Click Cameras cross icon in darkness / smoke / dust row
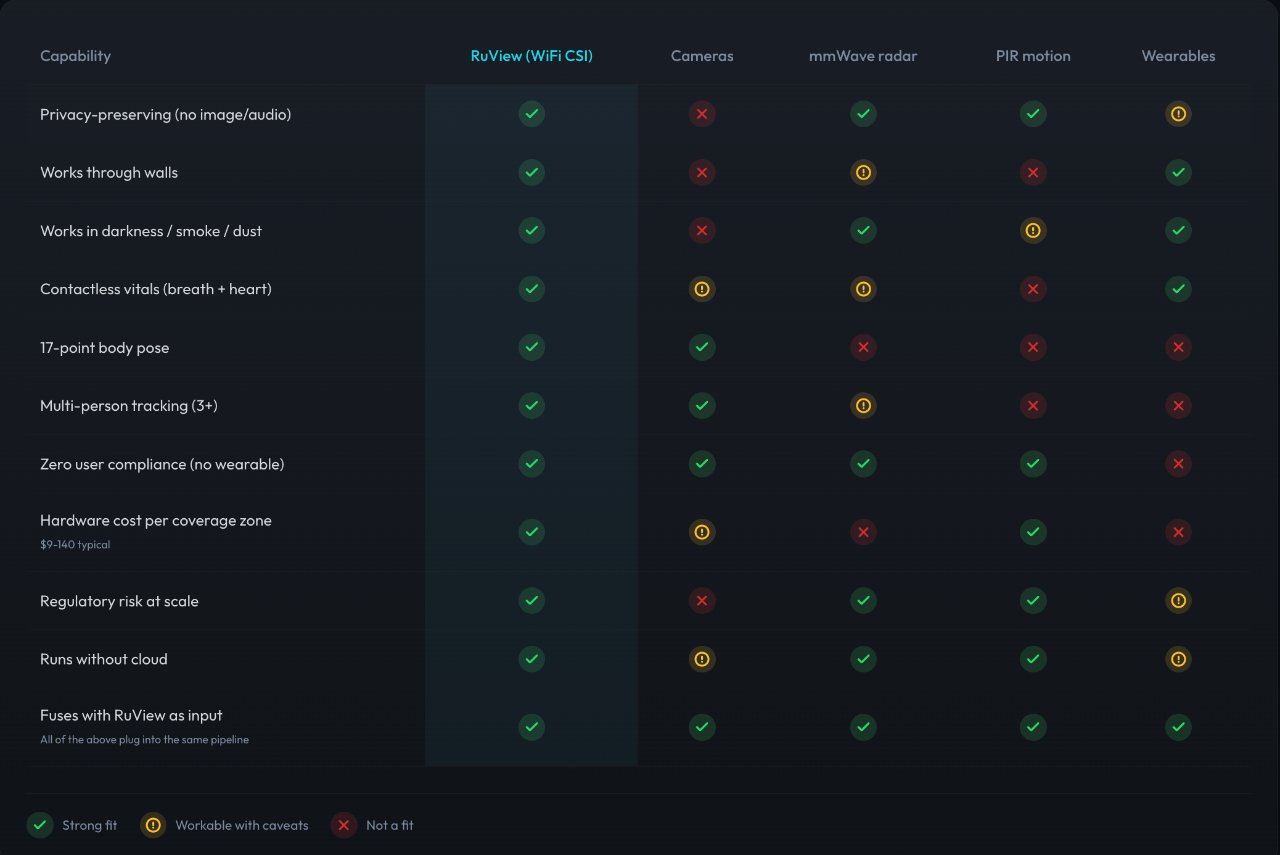The width and height of the screenshot is (1280, 855). pos(702,231)
